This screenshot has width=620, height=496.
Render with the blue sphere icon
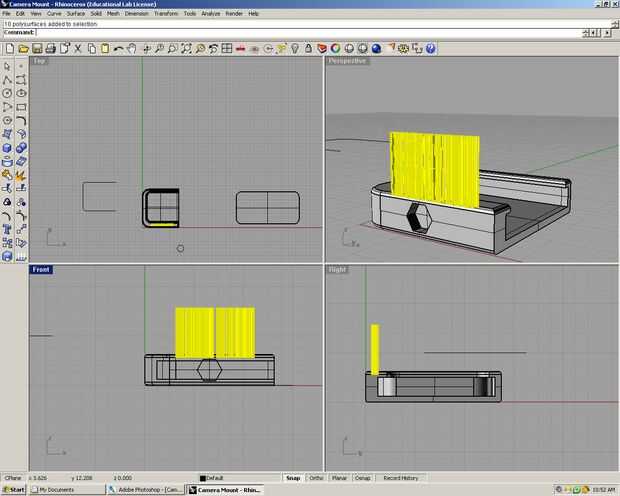pos(376,49)
